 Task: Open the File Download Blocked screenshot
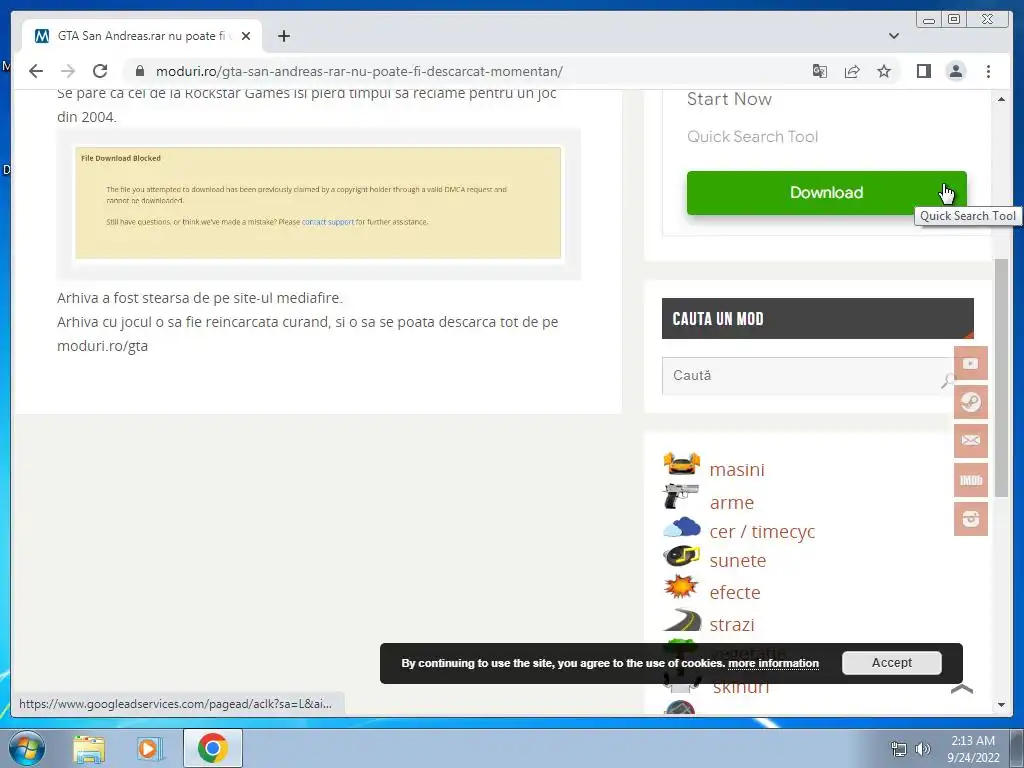(318, 203)
